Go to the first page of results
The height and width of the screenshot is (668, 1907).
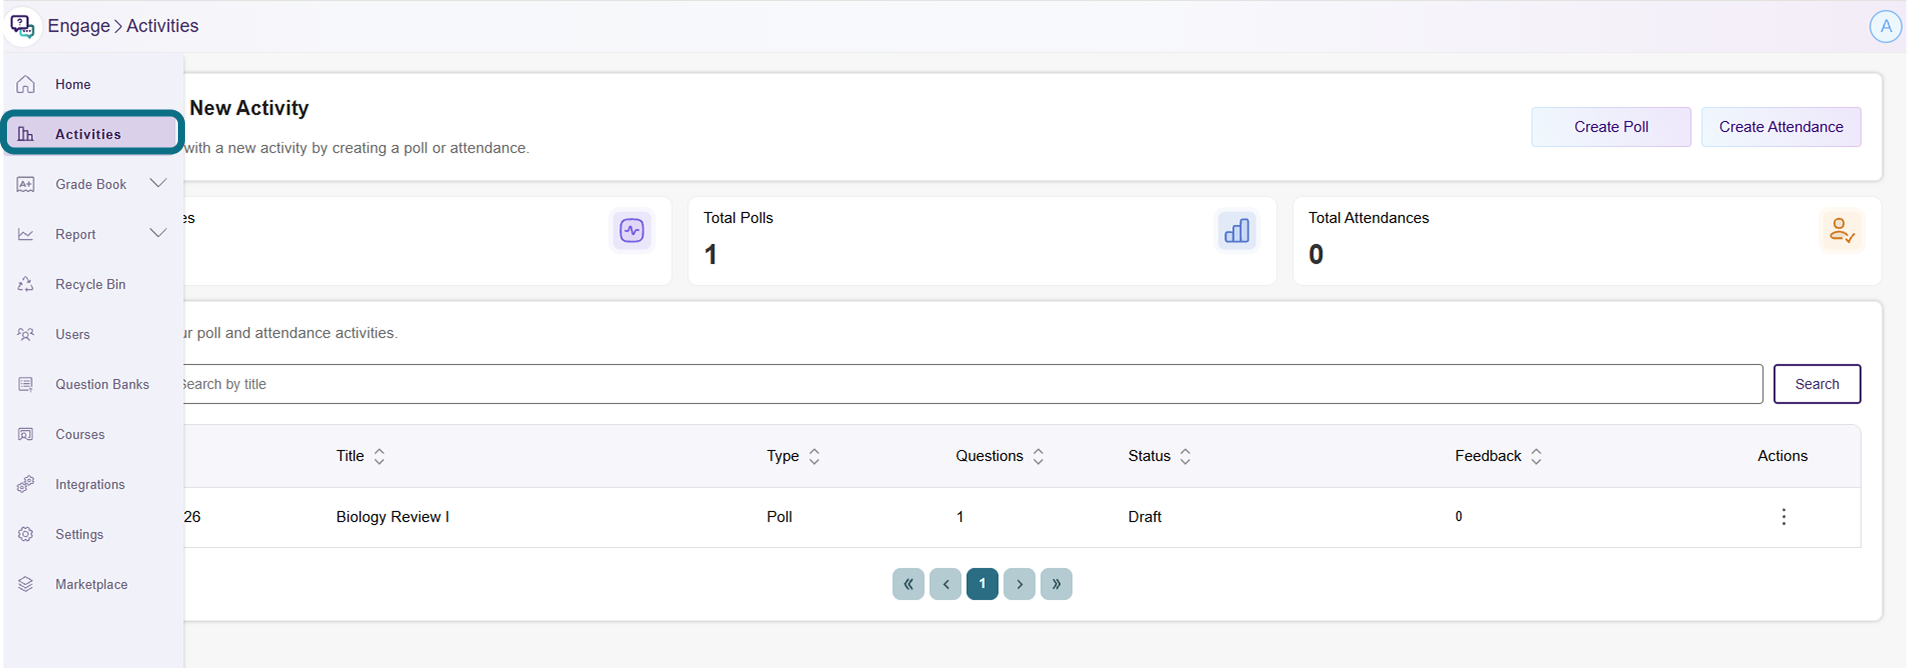[x=908, y=584]
